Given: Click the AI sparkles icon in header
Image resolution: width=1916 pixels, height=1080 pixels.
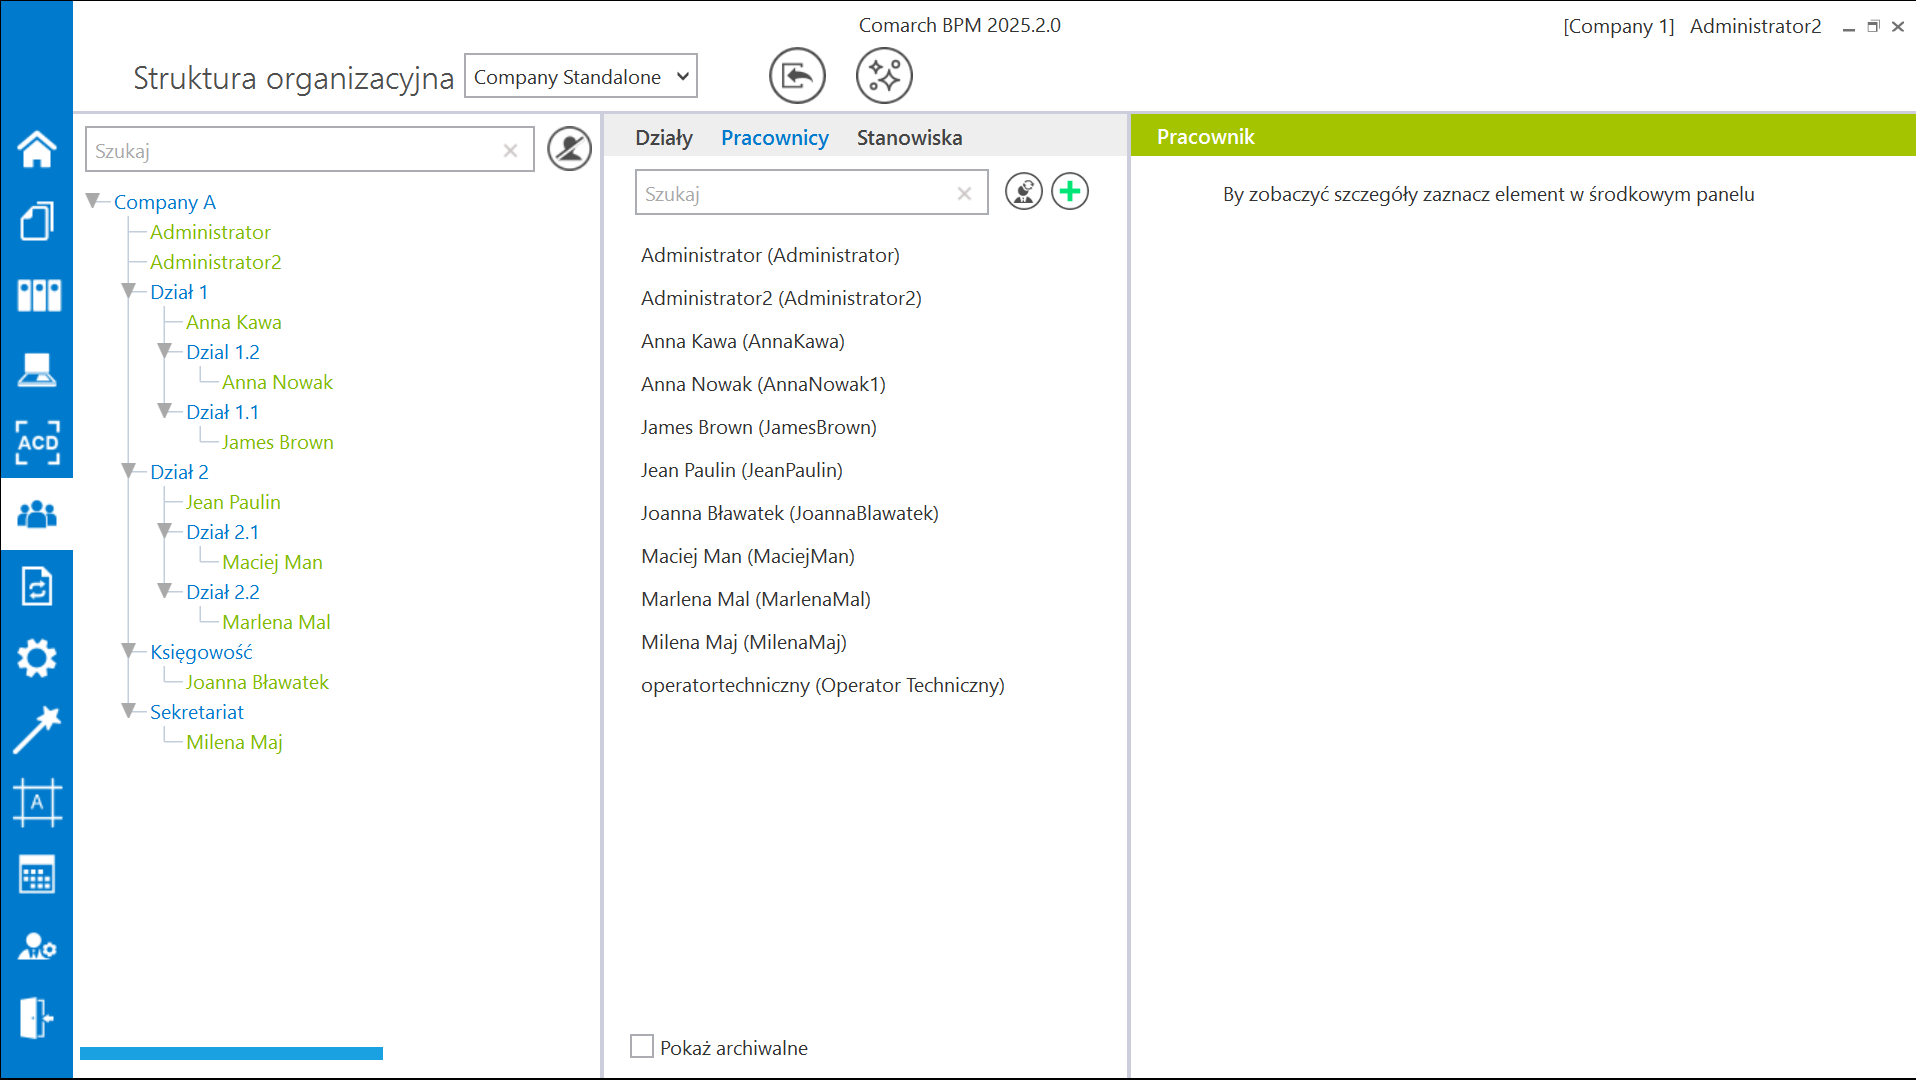Looking at the screenshot, I should (x=884, y=75).
